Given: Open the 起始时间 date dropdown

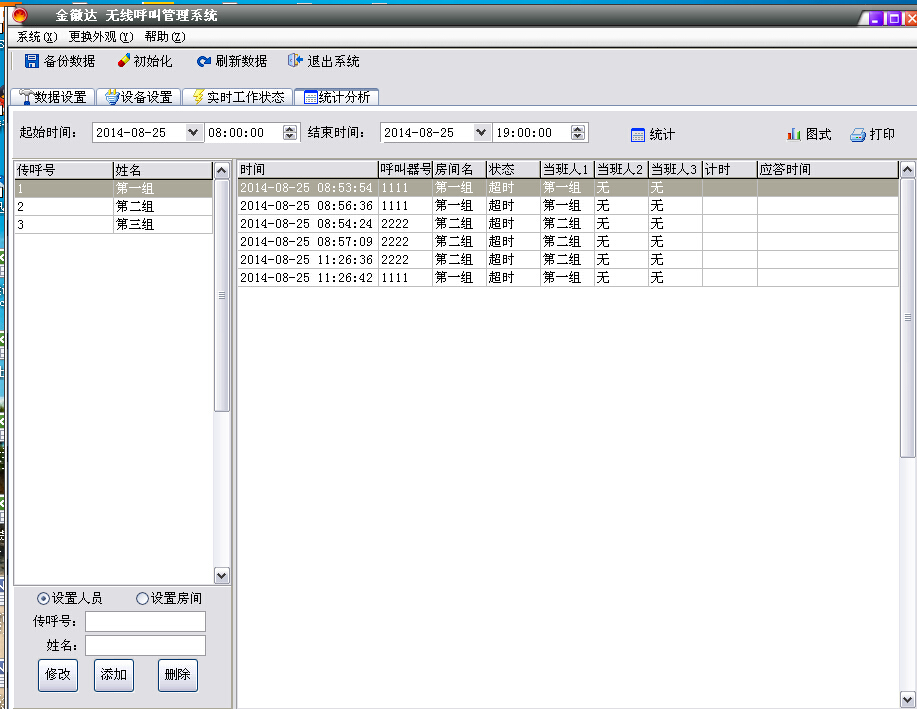Looking at the screenshot, I should pos(193,133).
